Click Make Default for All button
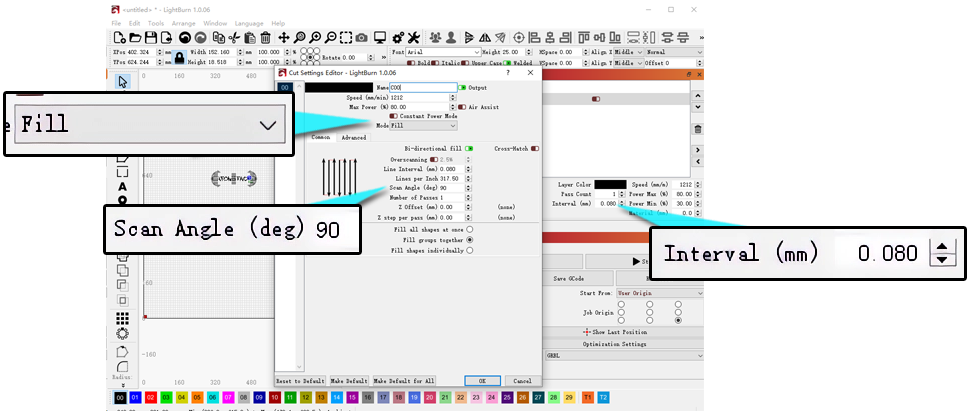This screenshot has width=971, height=417. coord(404,380)
